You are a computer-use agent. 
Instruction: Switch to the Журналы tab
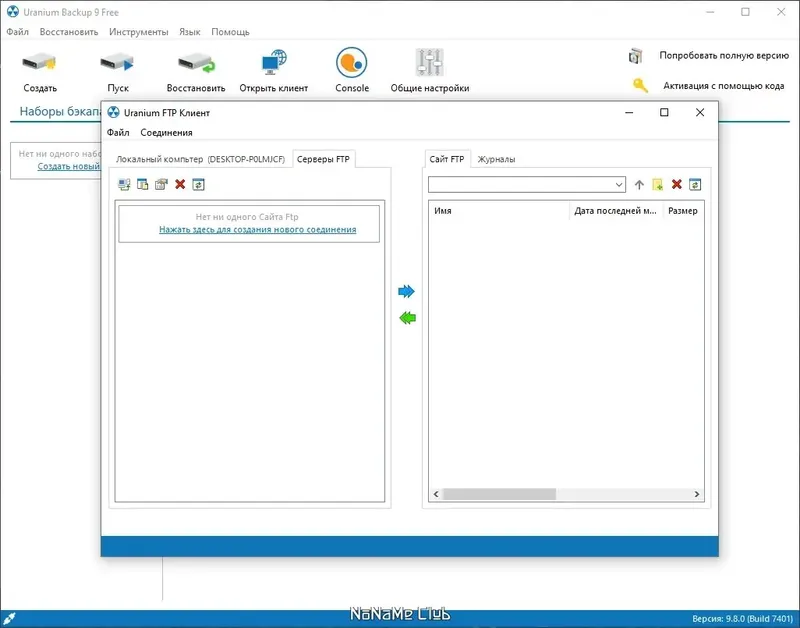(x=496, y=159)
